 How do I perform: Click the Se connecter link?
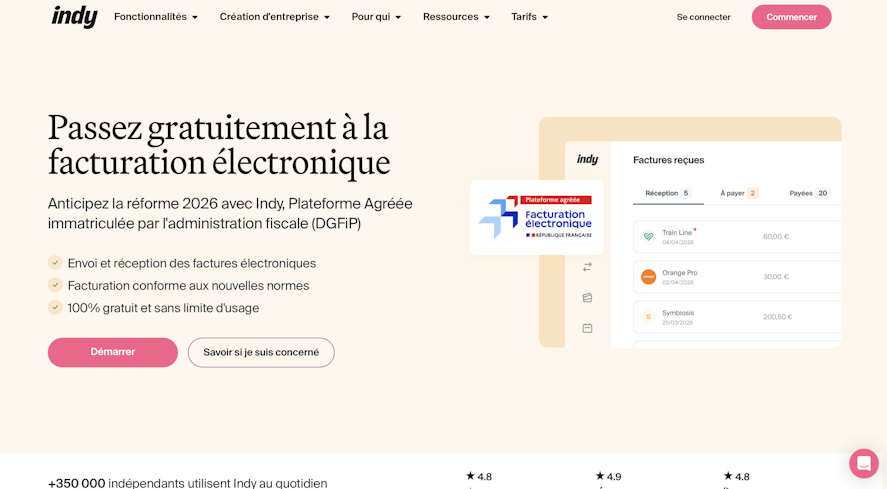(x=703, y=17)
